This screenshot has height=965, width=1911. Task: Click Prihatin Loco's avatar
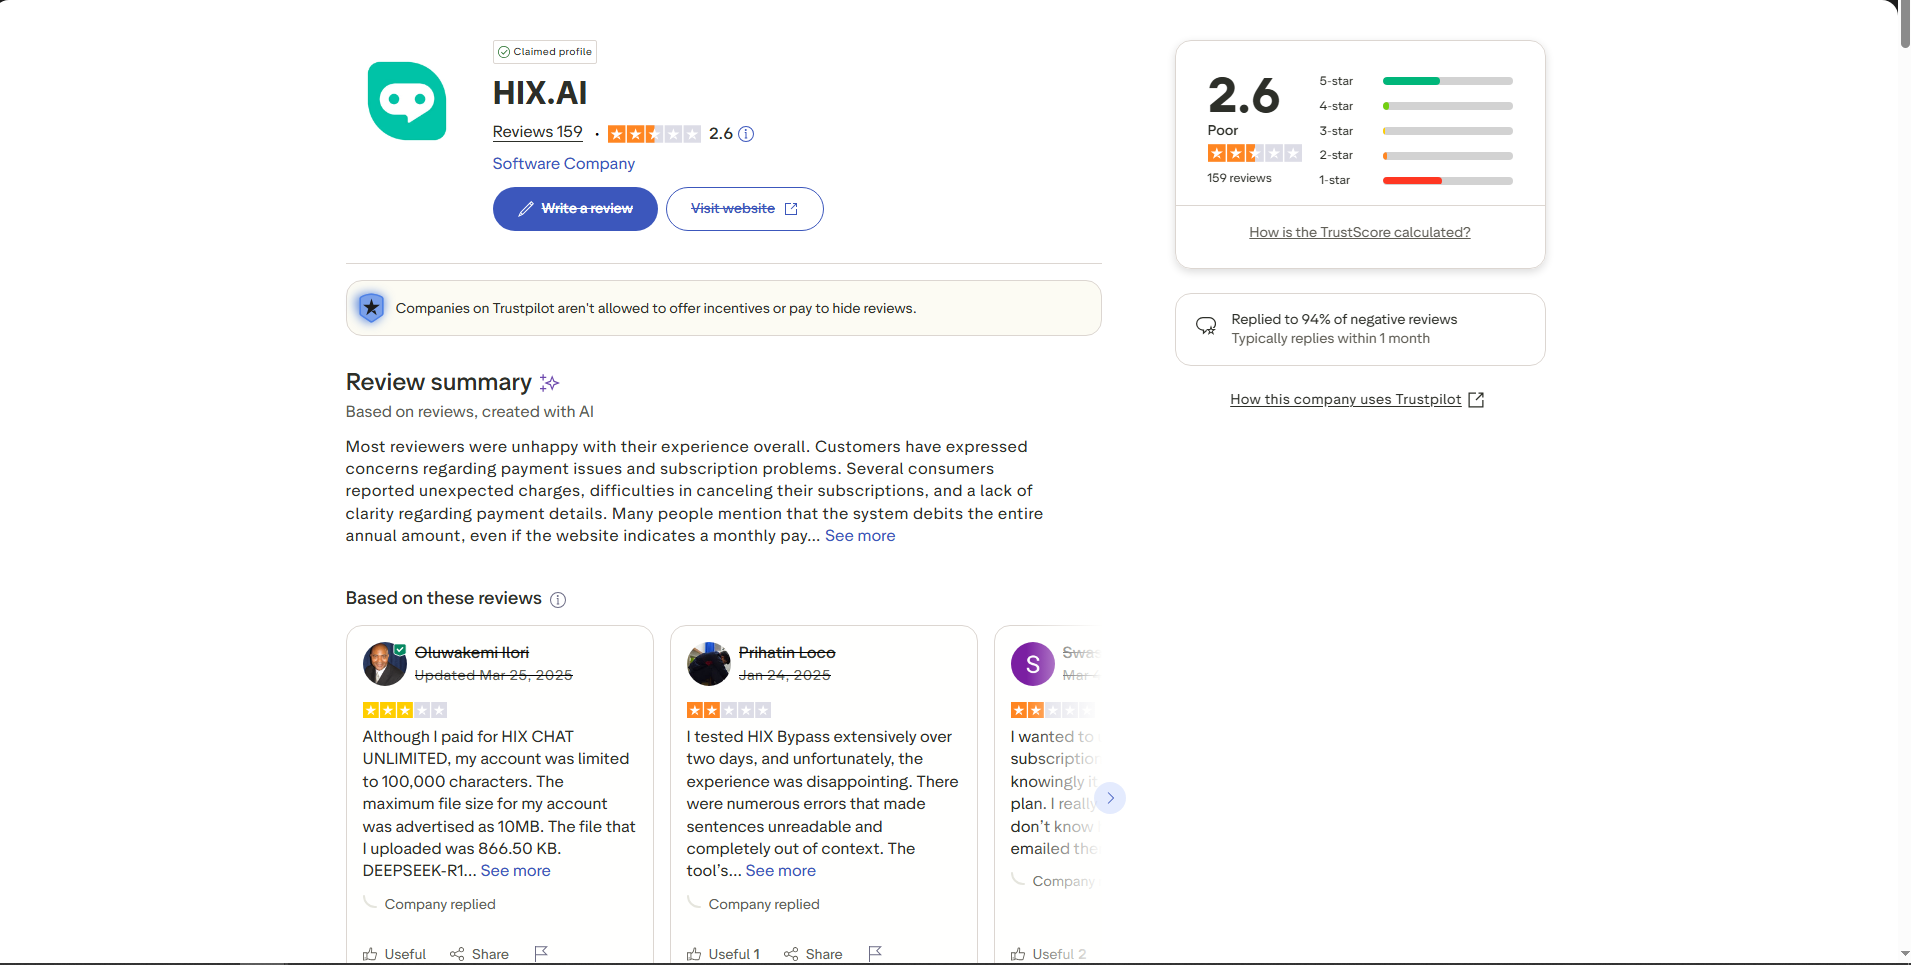[708, 664]
